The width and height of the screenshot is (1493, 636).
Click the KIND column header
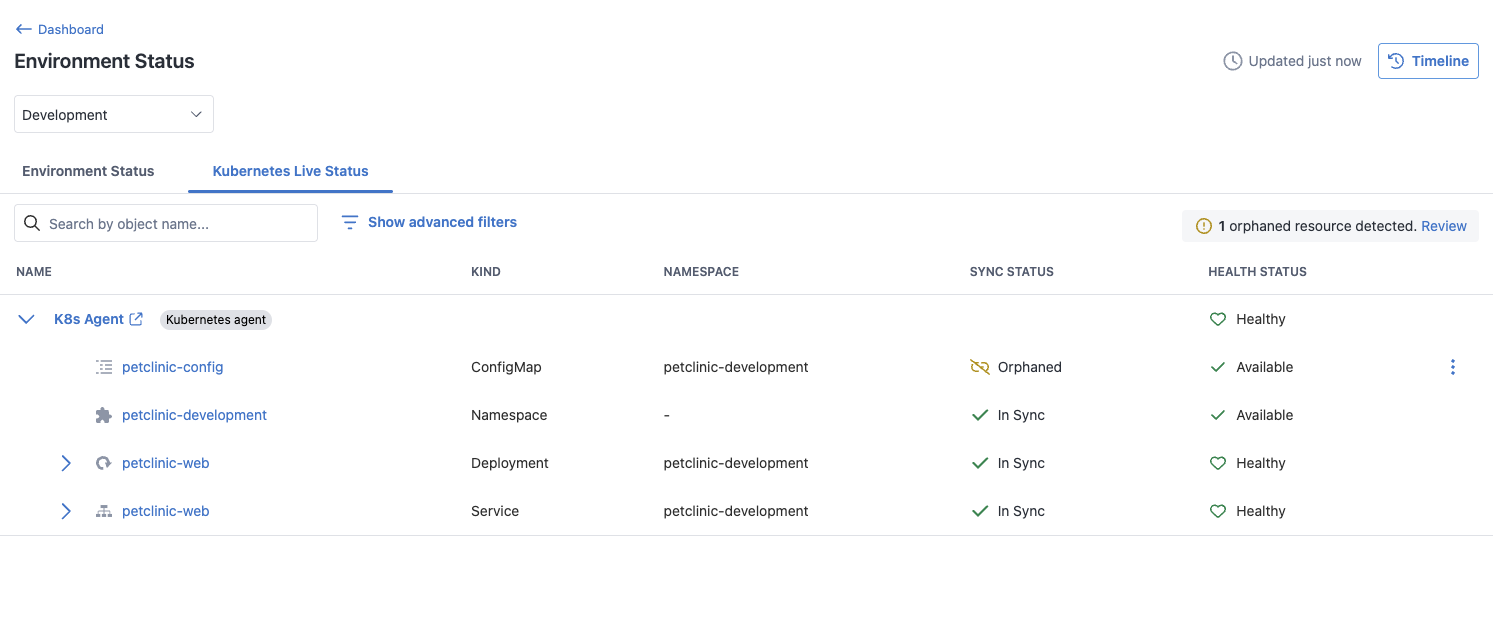[x=486, y=272]
